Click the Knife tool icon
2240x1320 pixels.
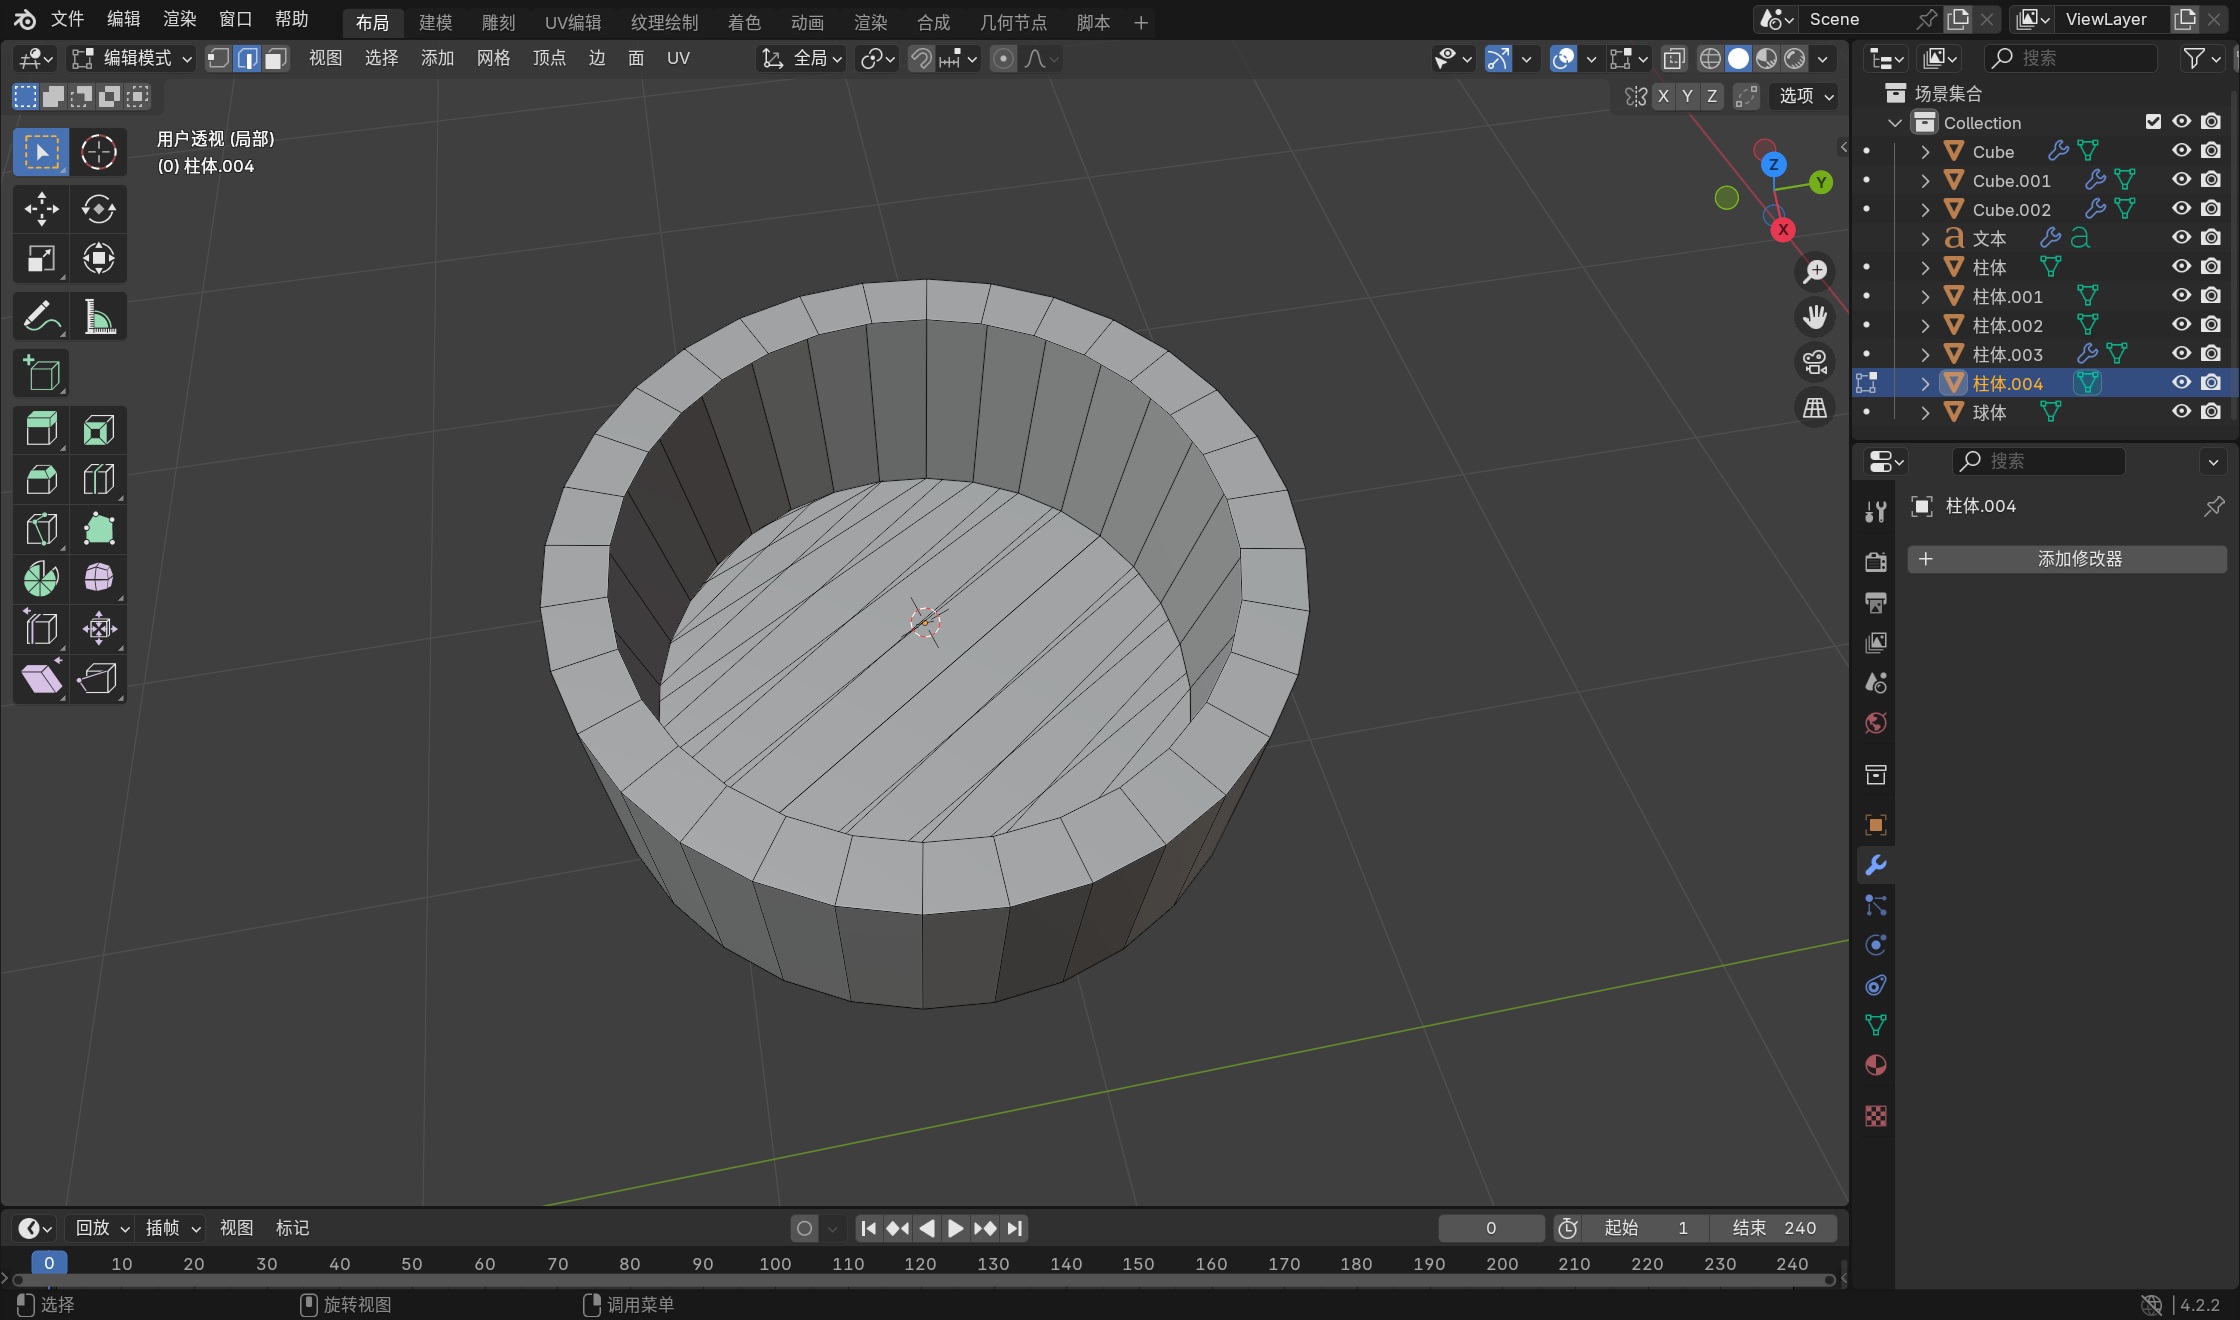tap(41, 529)
